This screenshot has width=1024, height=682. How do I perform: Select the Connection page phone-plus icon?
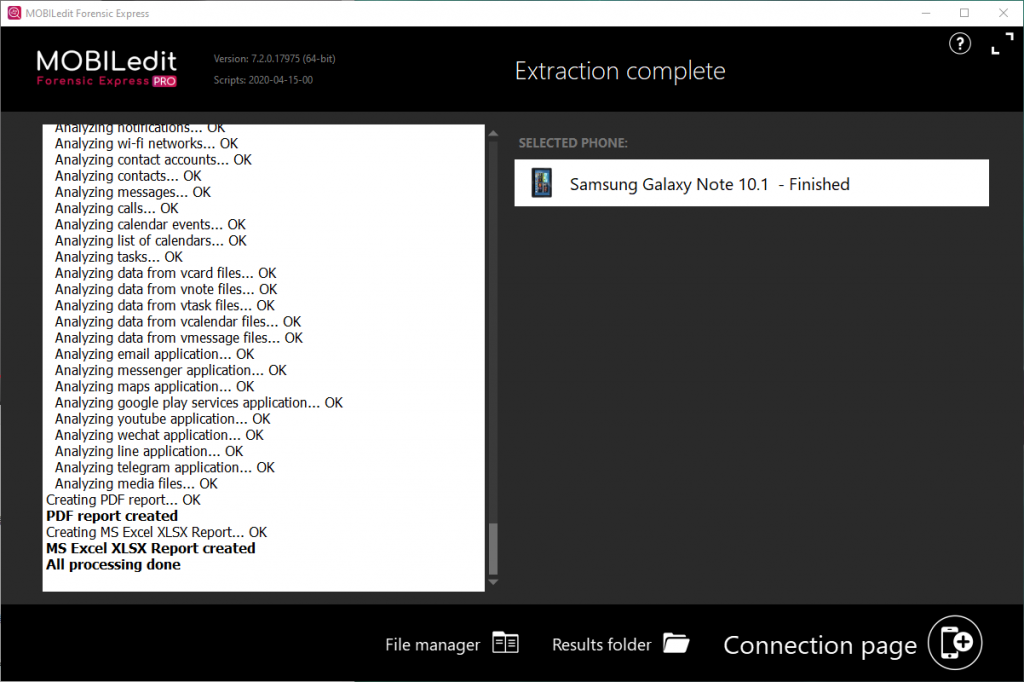(954, 642)
